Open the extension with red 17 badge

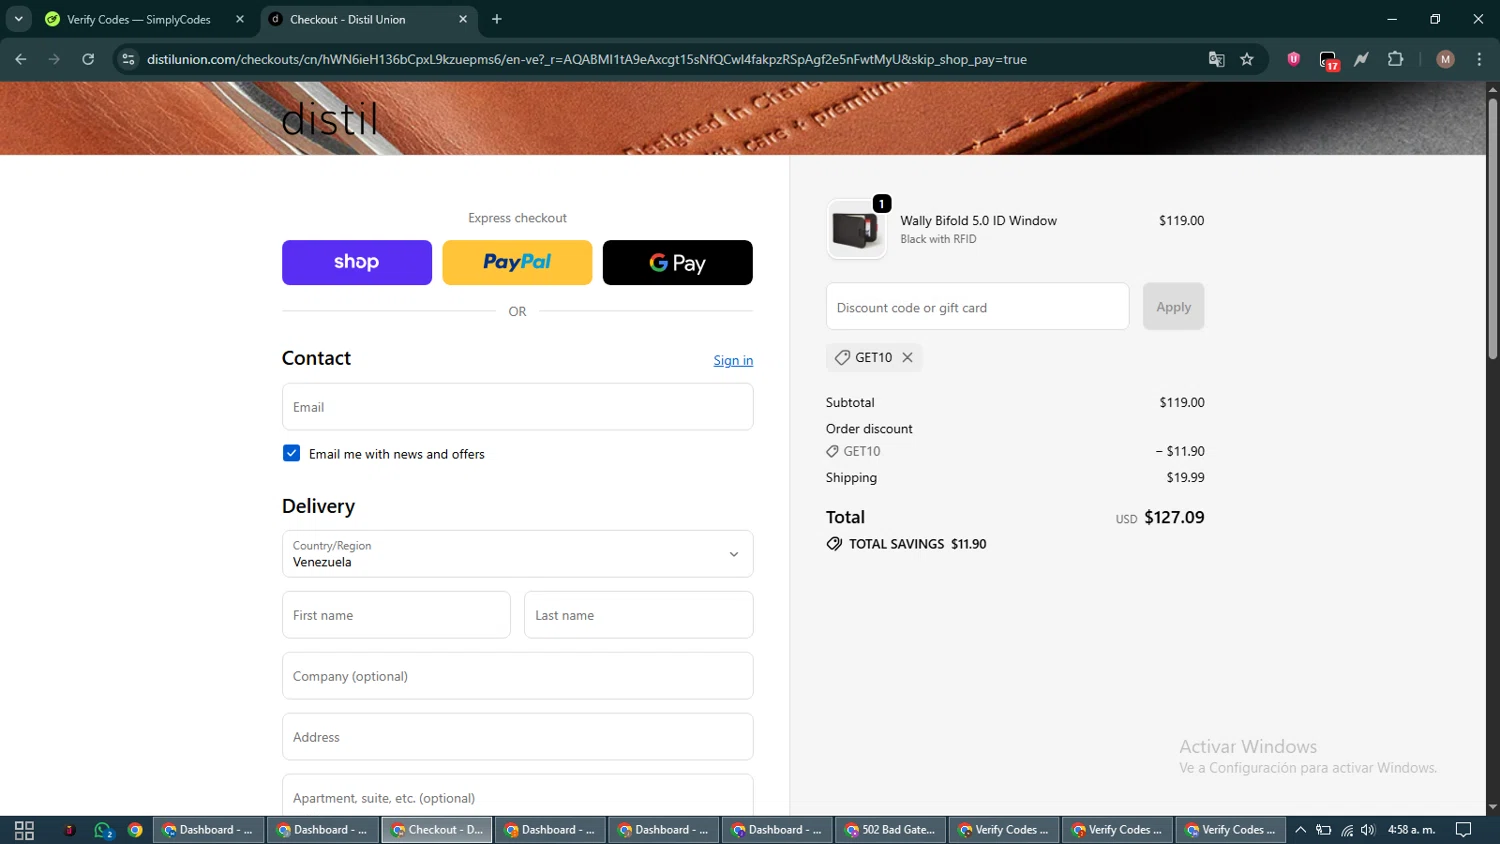(1328, 60)
